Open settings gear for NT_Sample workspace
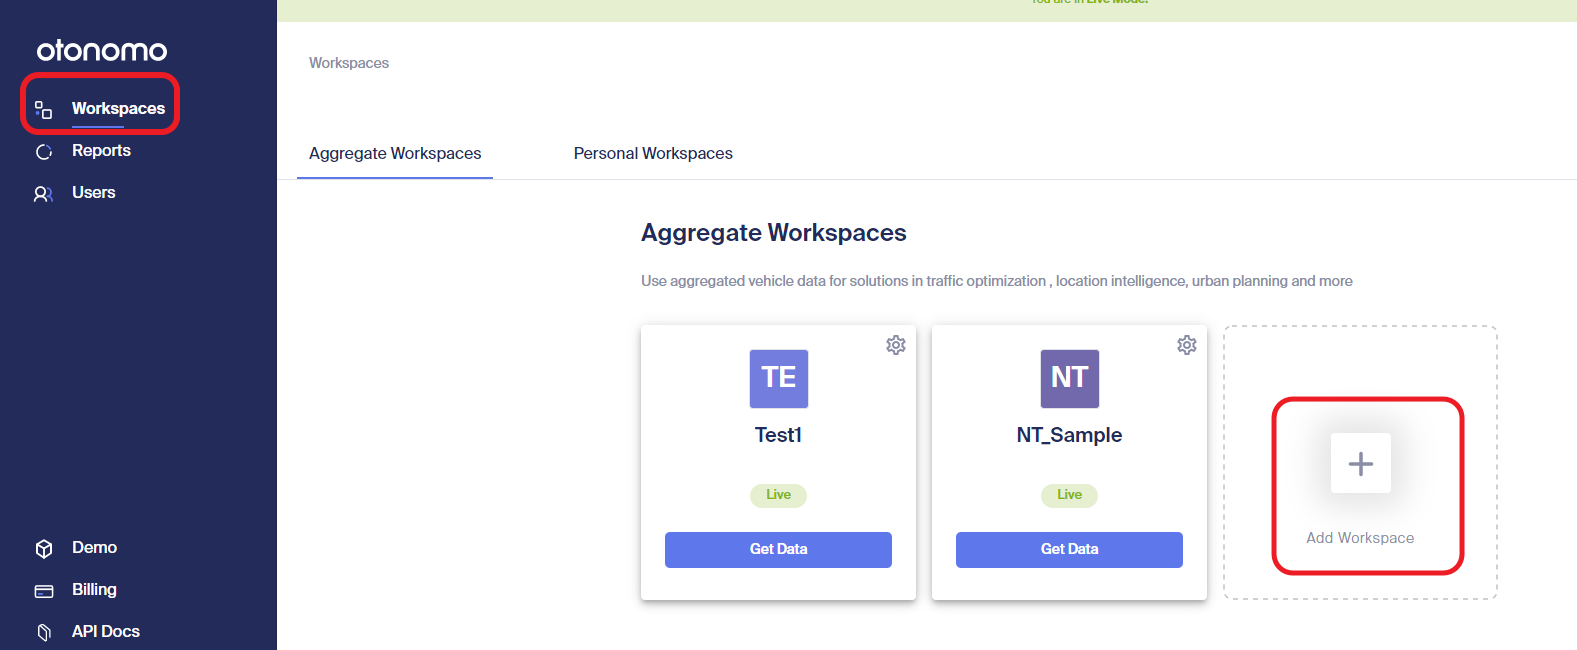 [x=1187, y=345]
